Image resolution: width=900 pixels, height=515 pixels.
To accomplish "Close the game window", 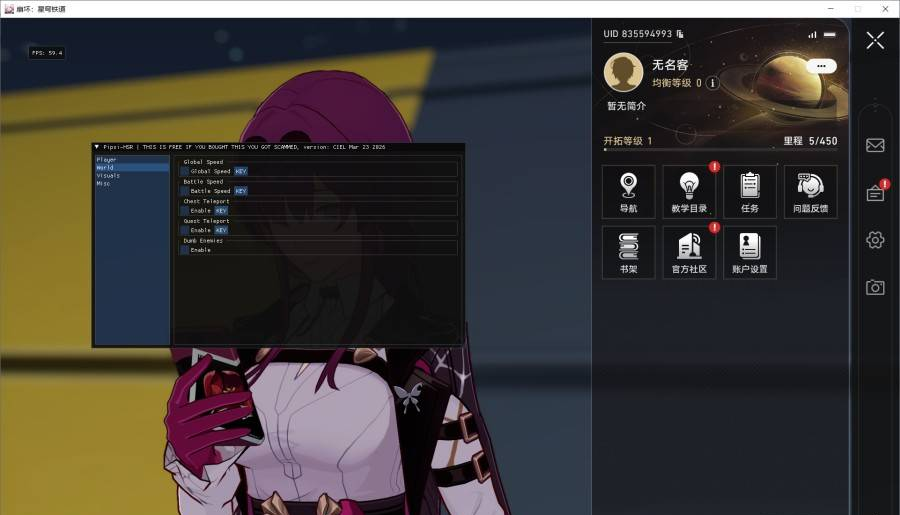I will (x=885, y=9).
